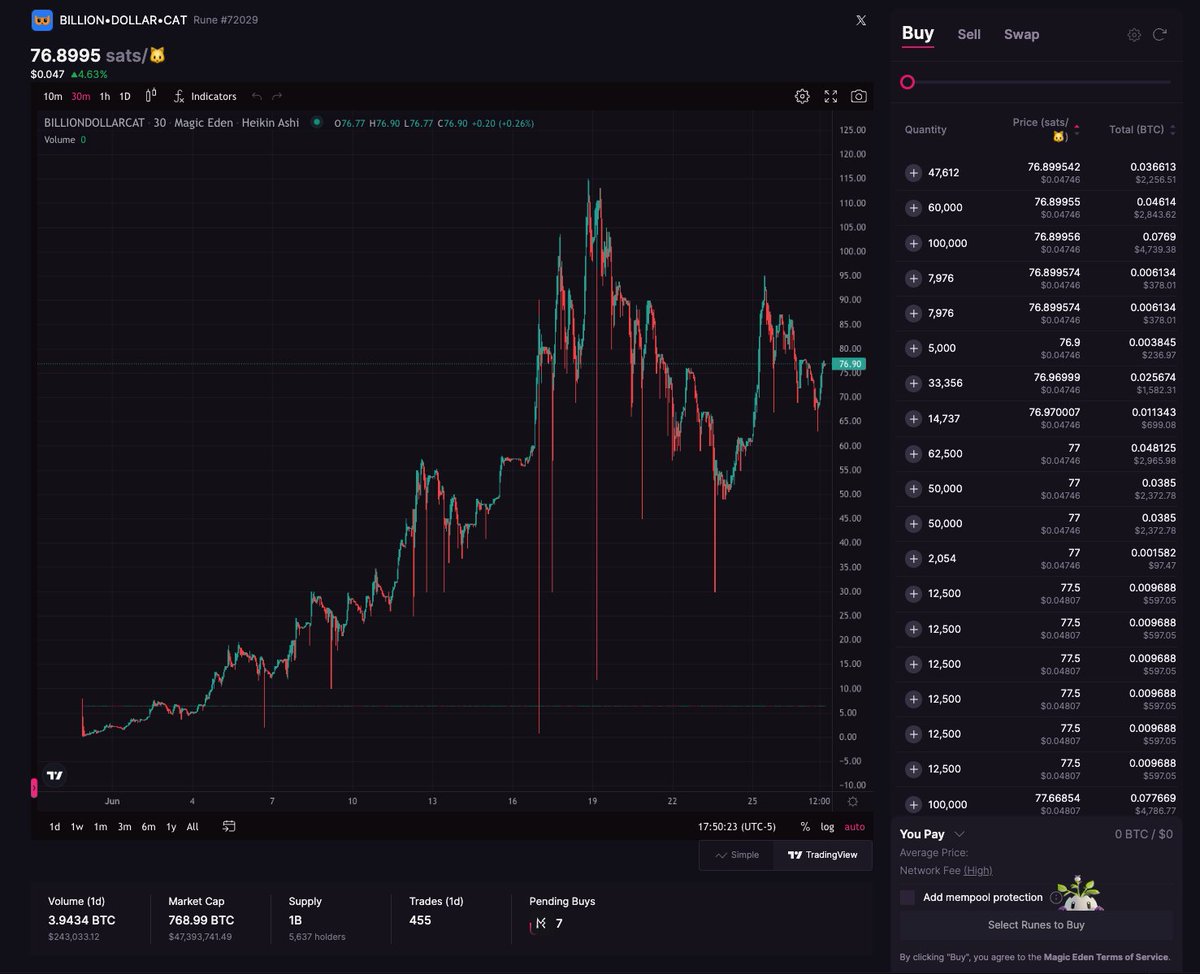Add the 62,500 quantity listing
Screen dimensions: 1200x974
(x=913, y=453)
